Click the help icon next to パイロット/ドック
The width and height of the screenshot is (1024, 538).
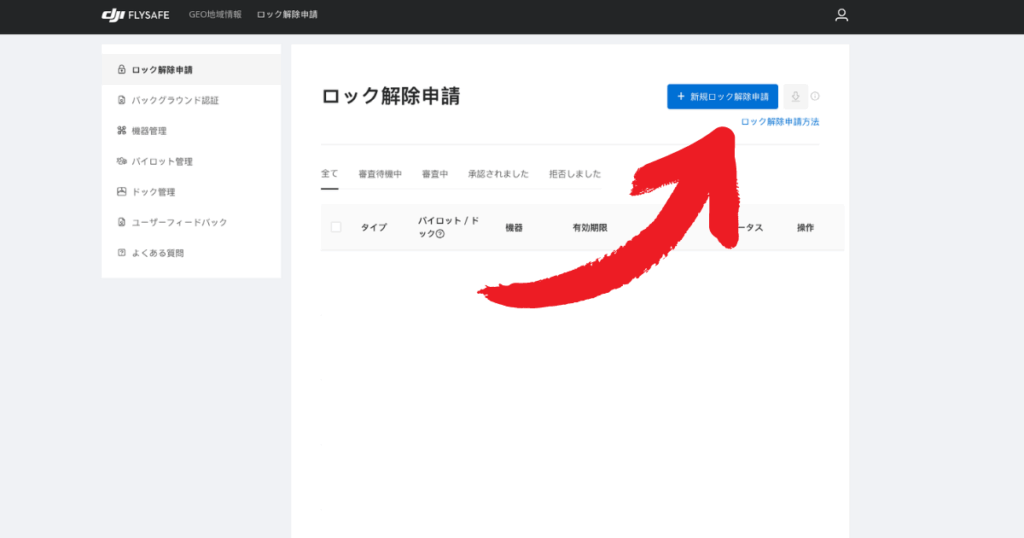(x=440, y=234)
